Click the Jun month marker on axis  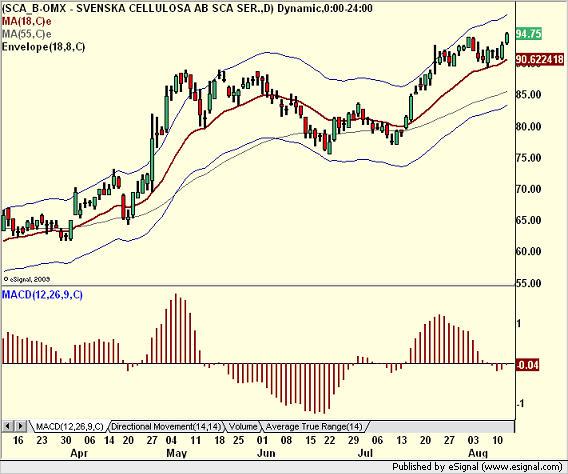[266, 453]
